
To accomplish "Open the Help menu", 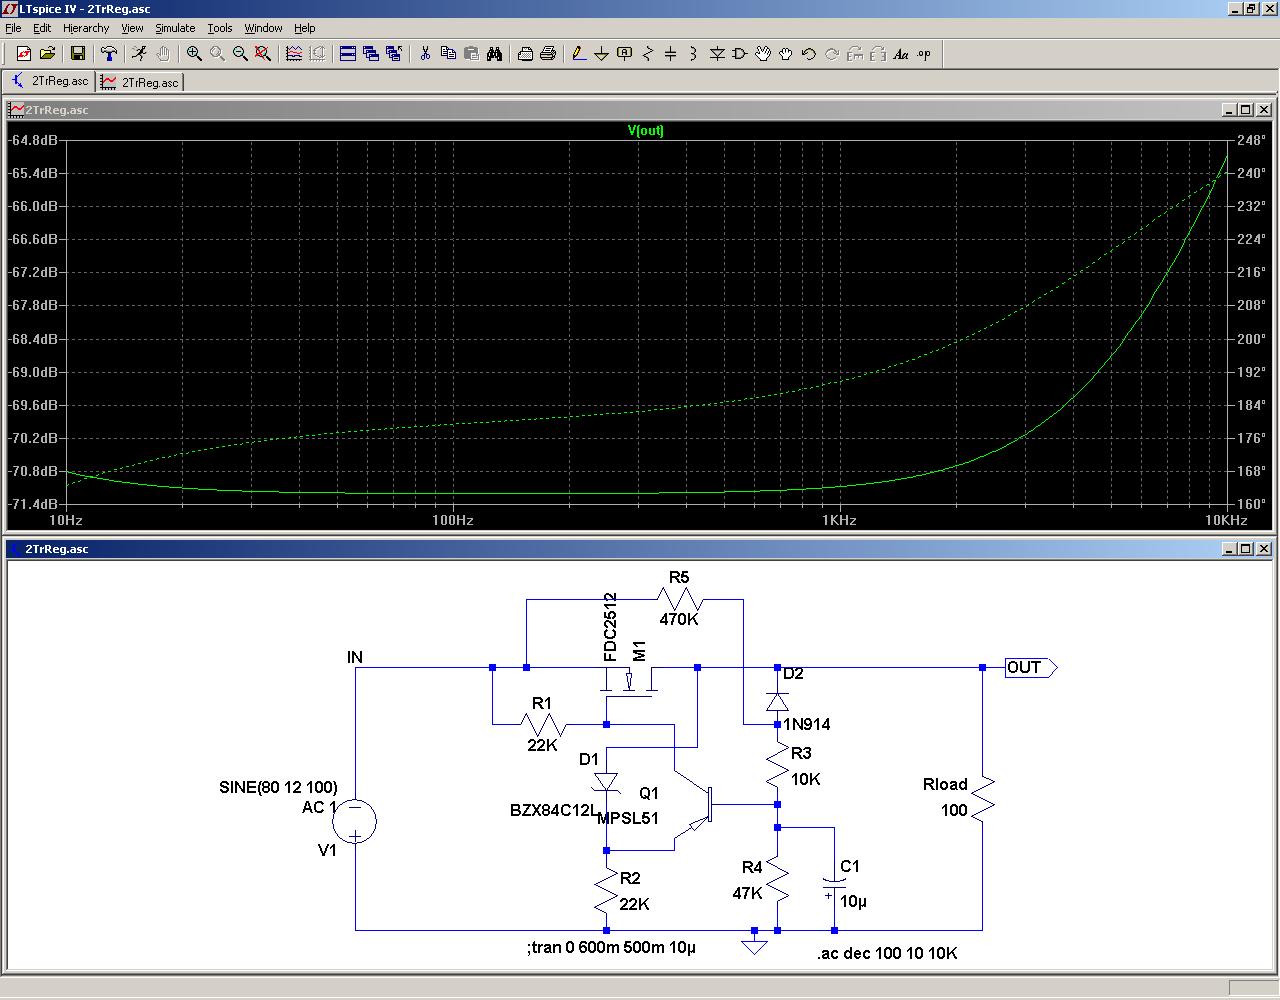I will pyautogui.click(x=305, y=28).
